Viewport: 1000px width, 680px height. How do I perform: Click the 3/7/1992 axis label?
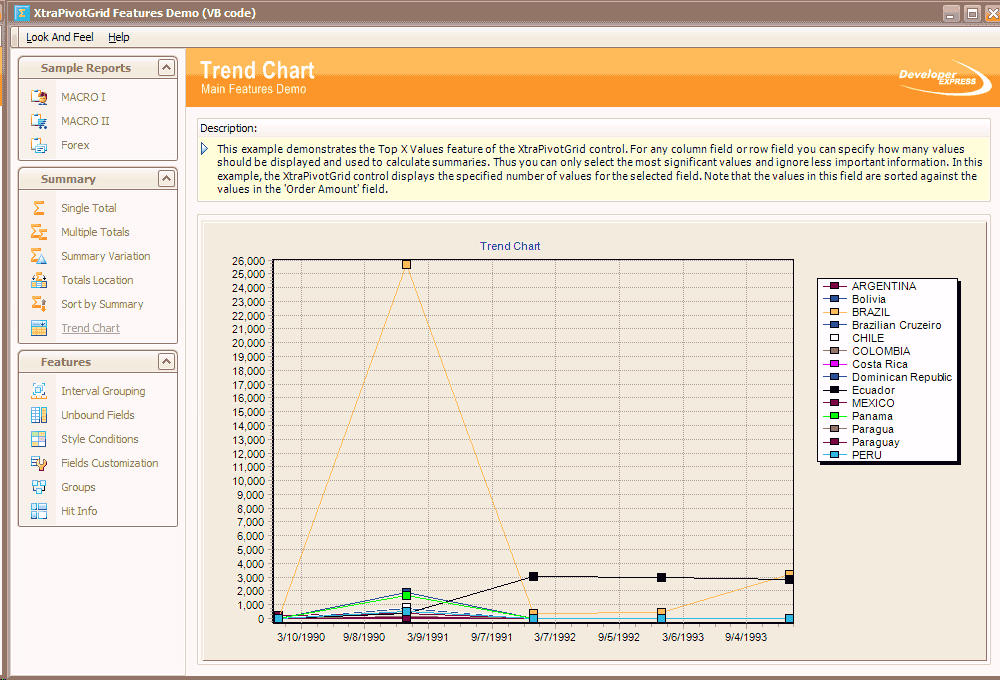555,637
